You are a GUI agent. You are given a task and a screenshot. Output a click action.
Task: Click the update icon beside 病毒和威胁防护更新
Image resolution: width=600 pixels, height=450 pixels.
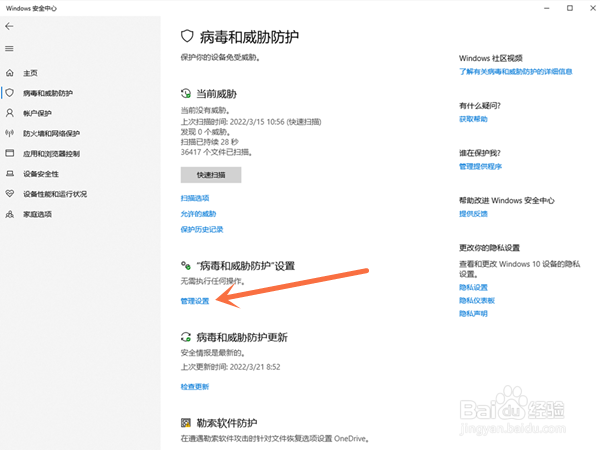(x=186, y=337)
